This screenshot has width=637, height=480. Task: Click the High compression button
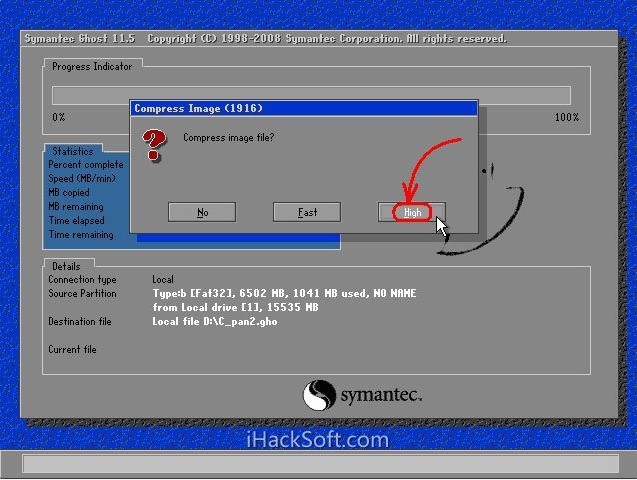(411, 212)
